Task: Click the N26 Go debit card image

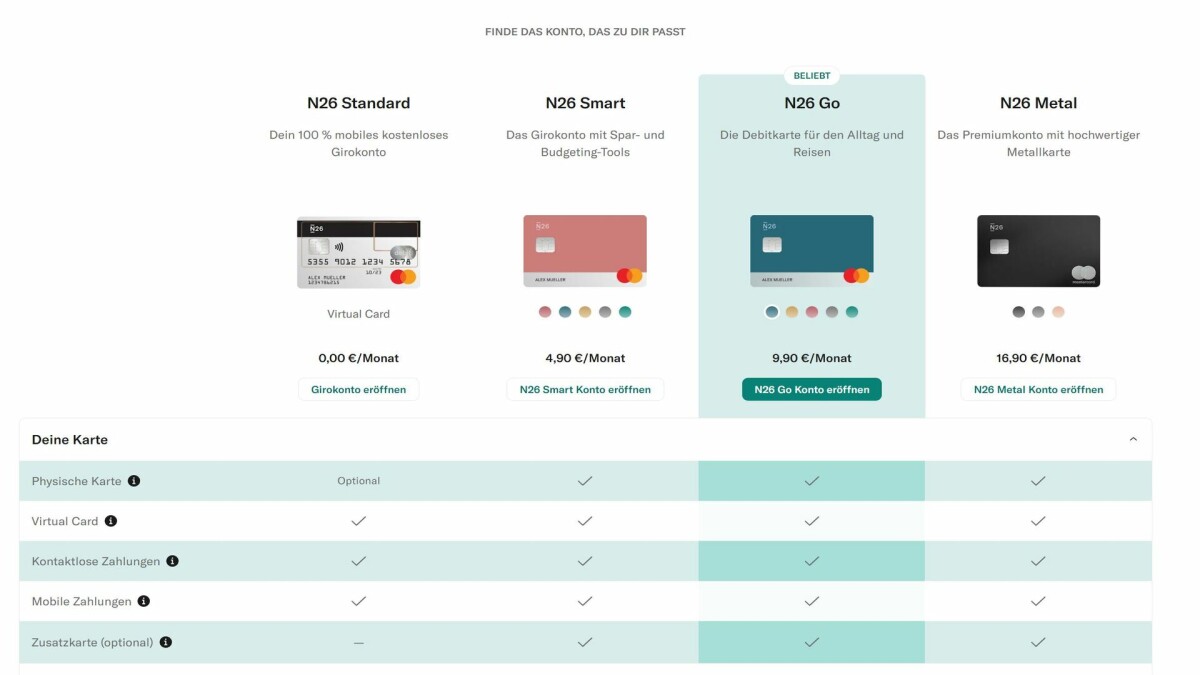Action: coord(812,249)
